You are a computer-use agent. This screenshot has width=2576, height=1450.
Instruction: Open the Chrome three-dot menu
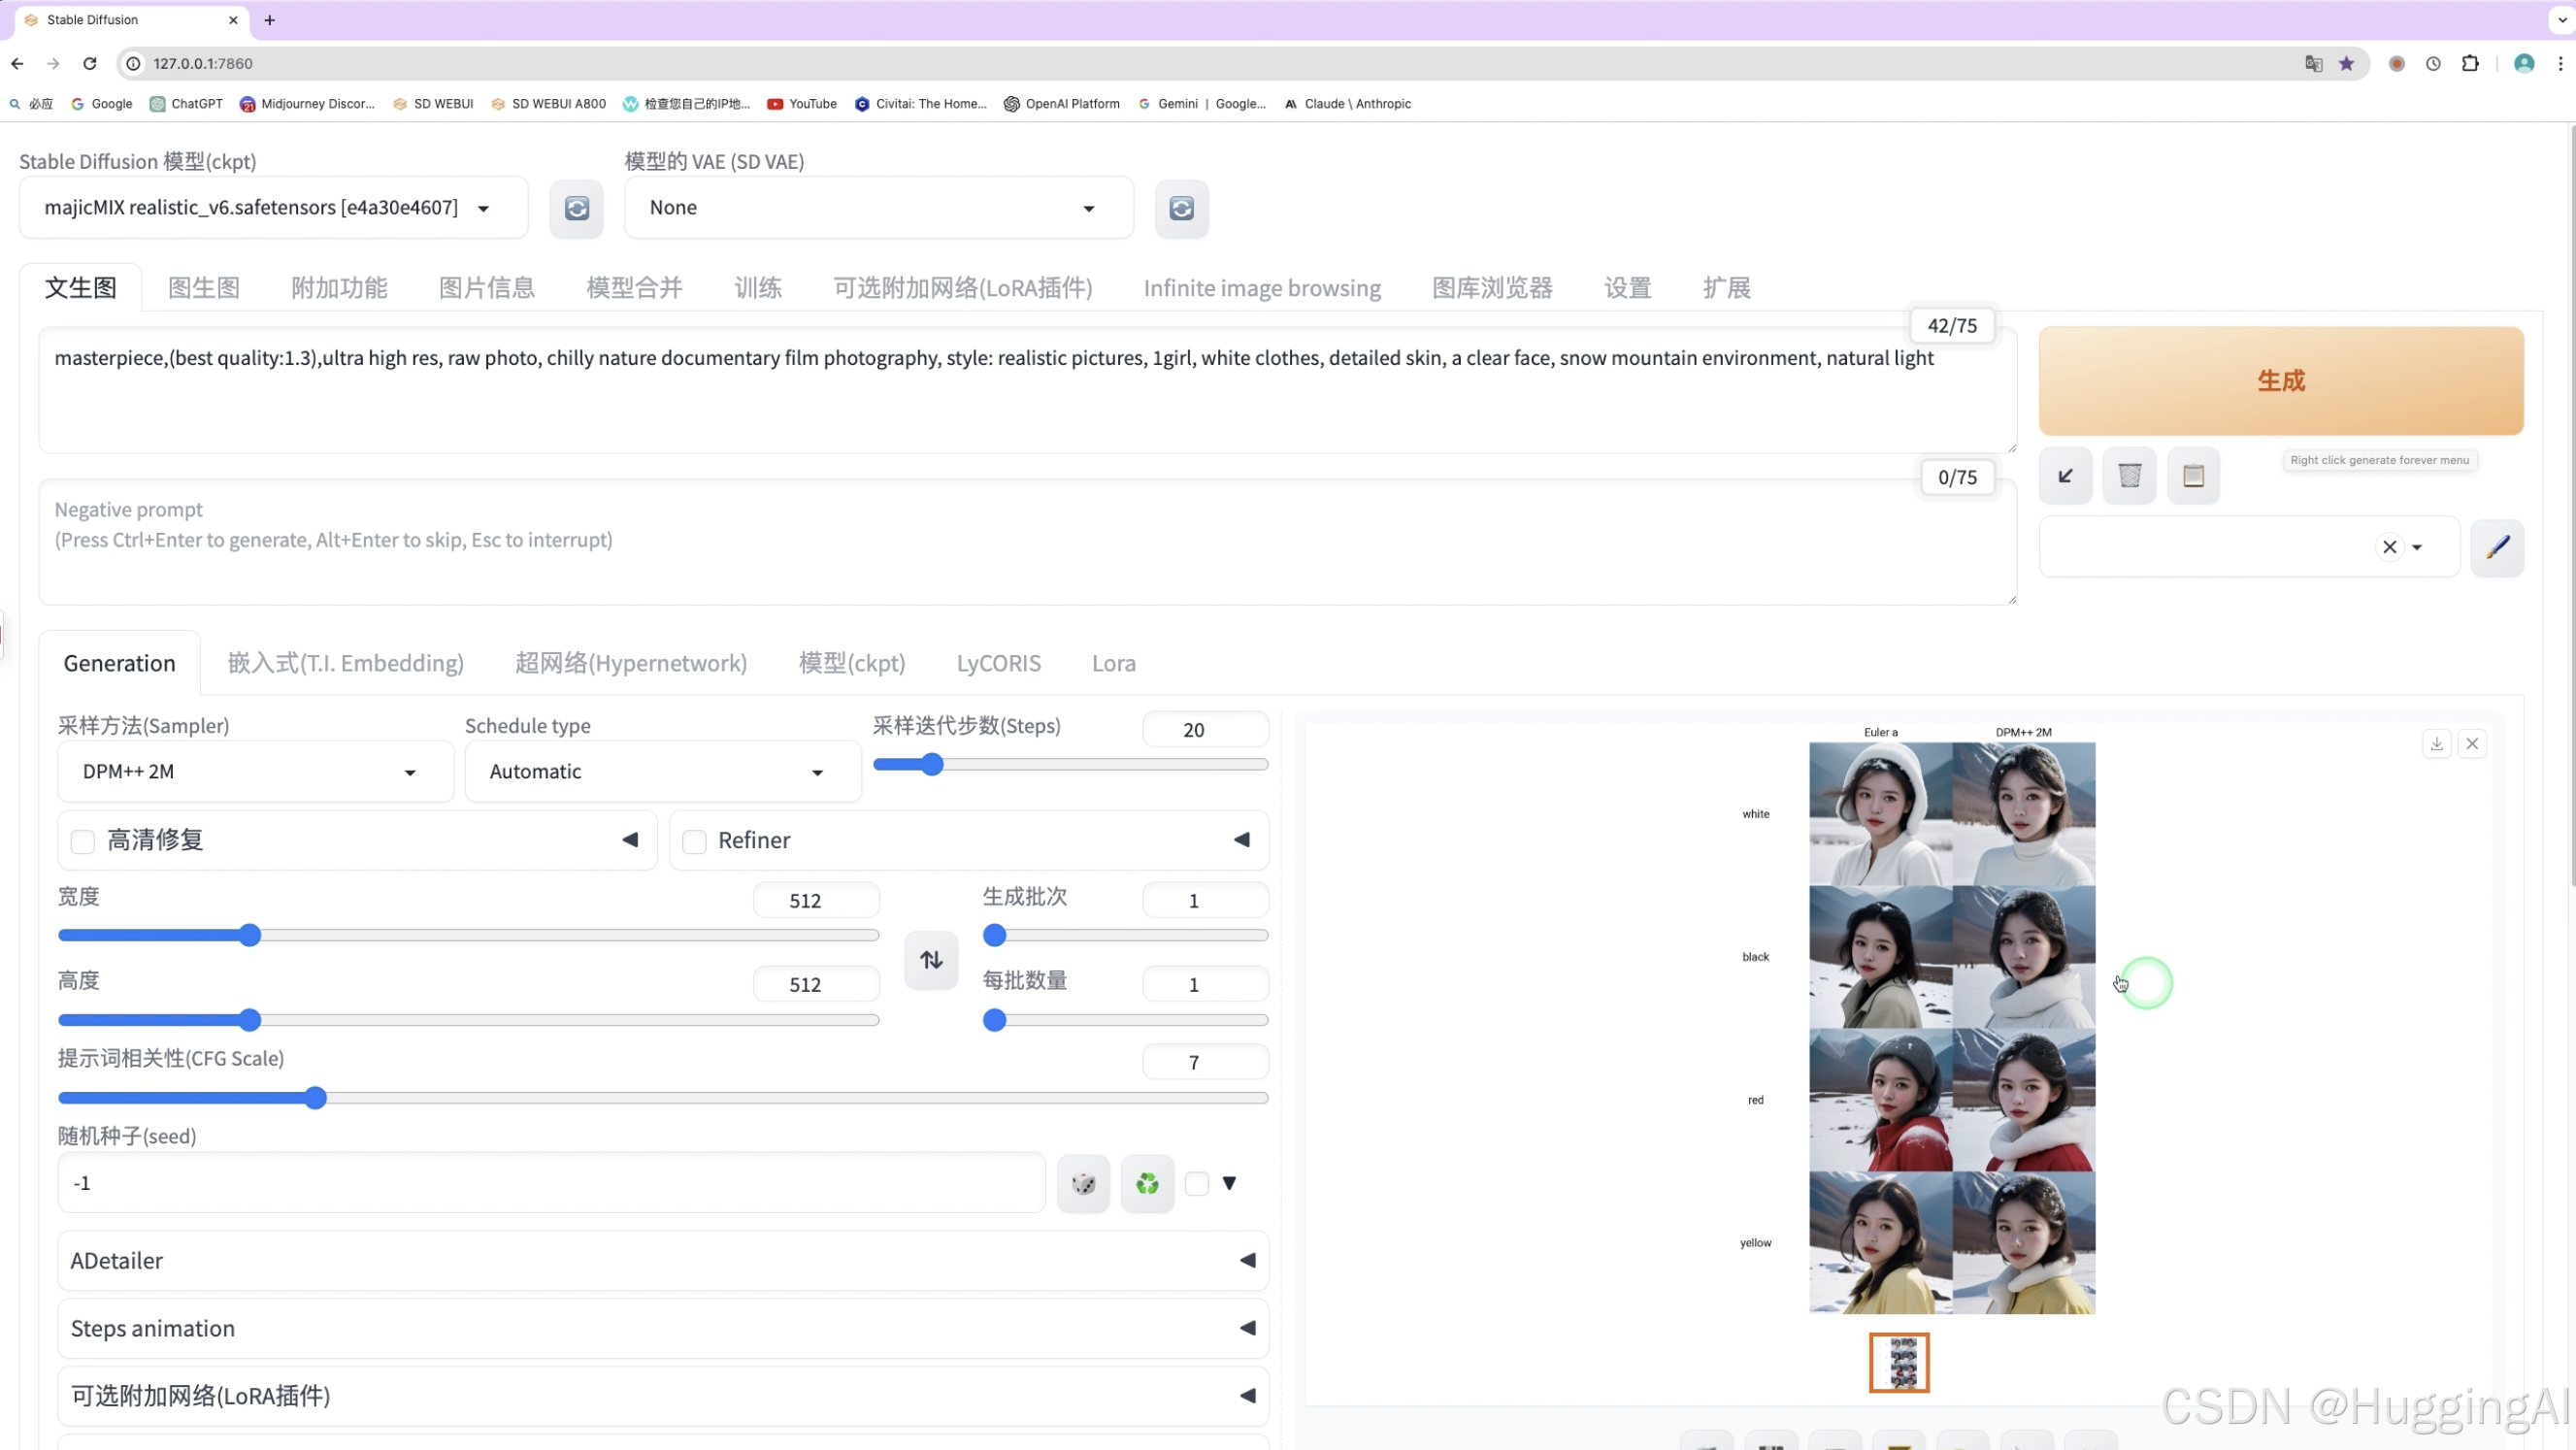click(x=2560, y=63)
